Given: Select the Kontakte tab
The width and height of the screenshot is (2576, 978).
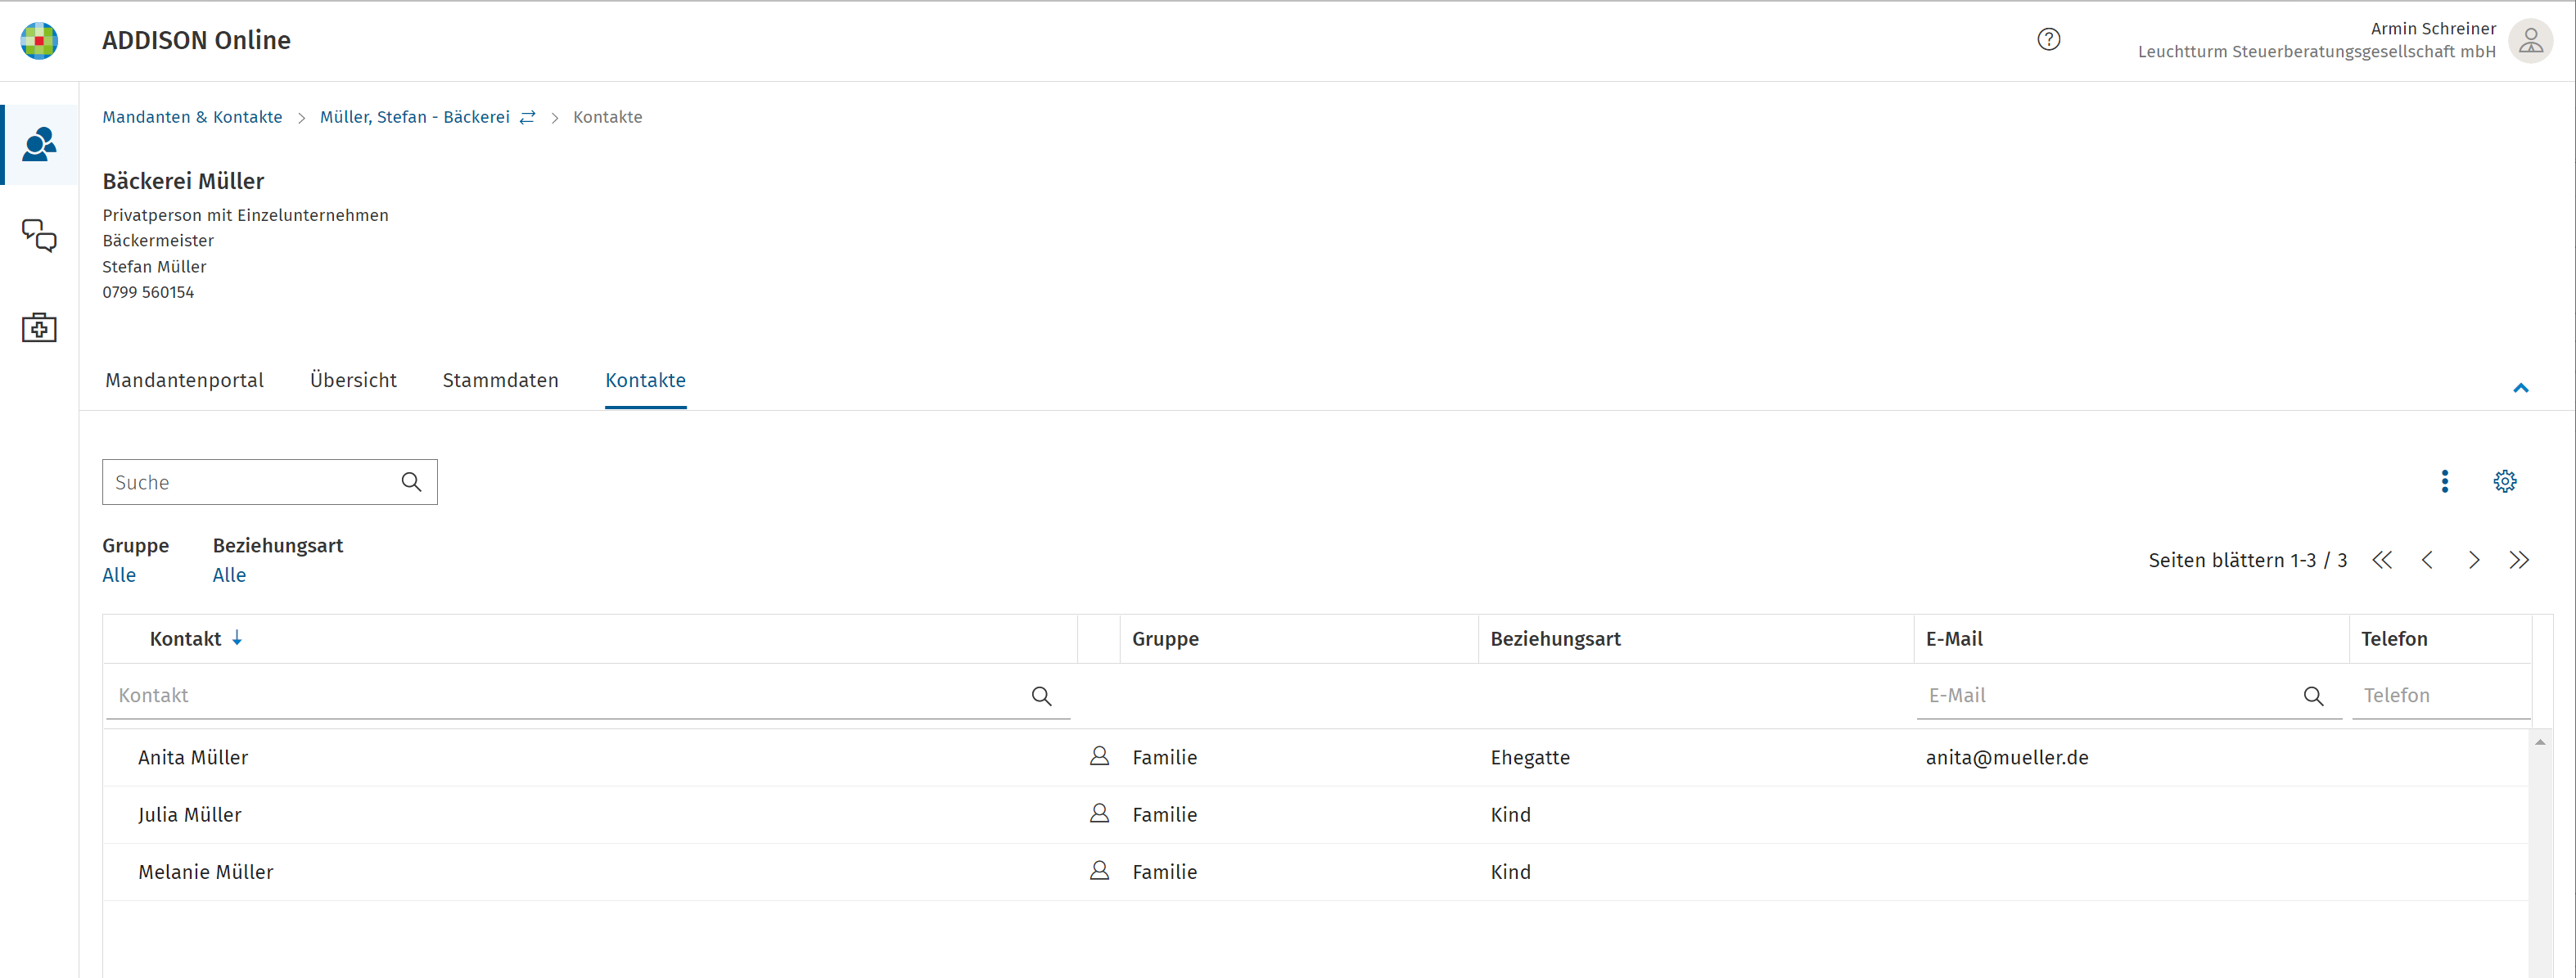Looking at the screenshot, I should pos(645,380).
